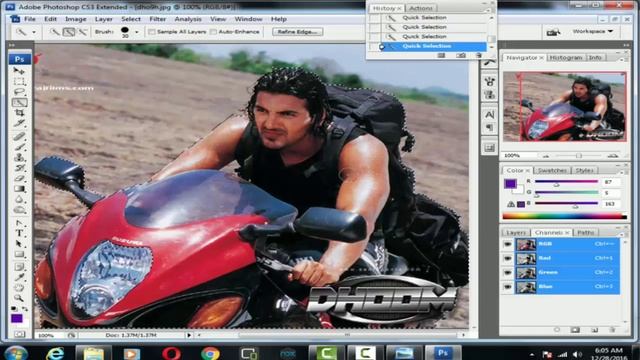Enable Sample All Layers checkbox
Image resolution: width=640 pixels, height=360 pixels.
click(x=152, y=32)
